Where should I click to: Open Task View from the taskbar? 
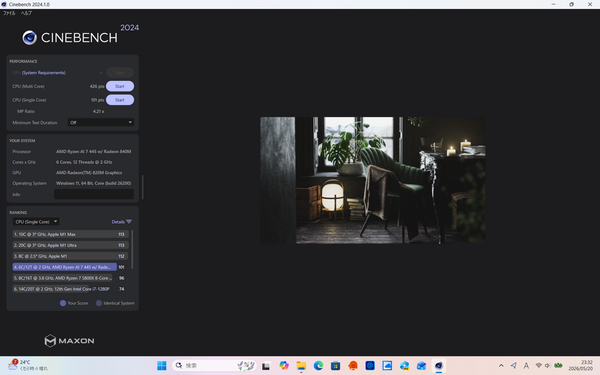coord(266,366)
